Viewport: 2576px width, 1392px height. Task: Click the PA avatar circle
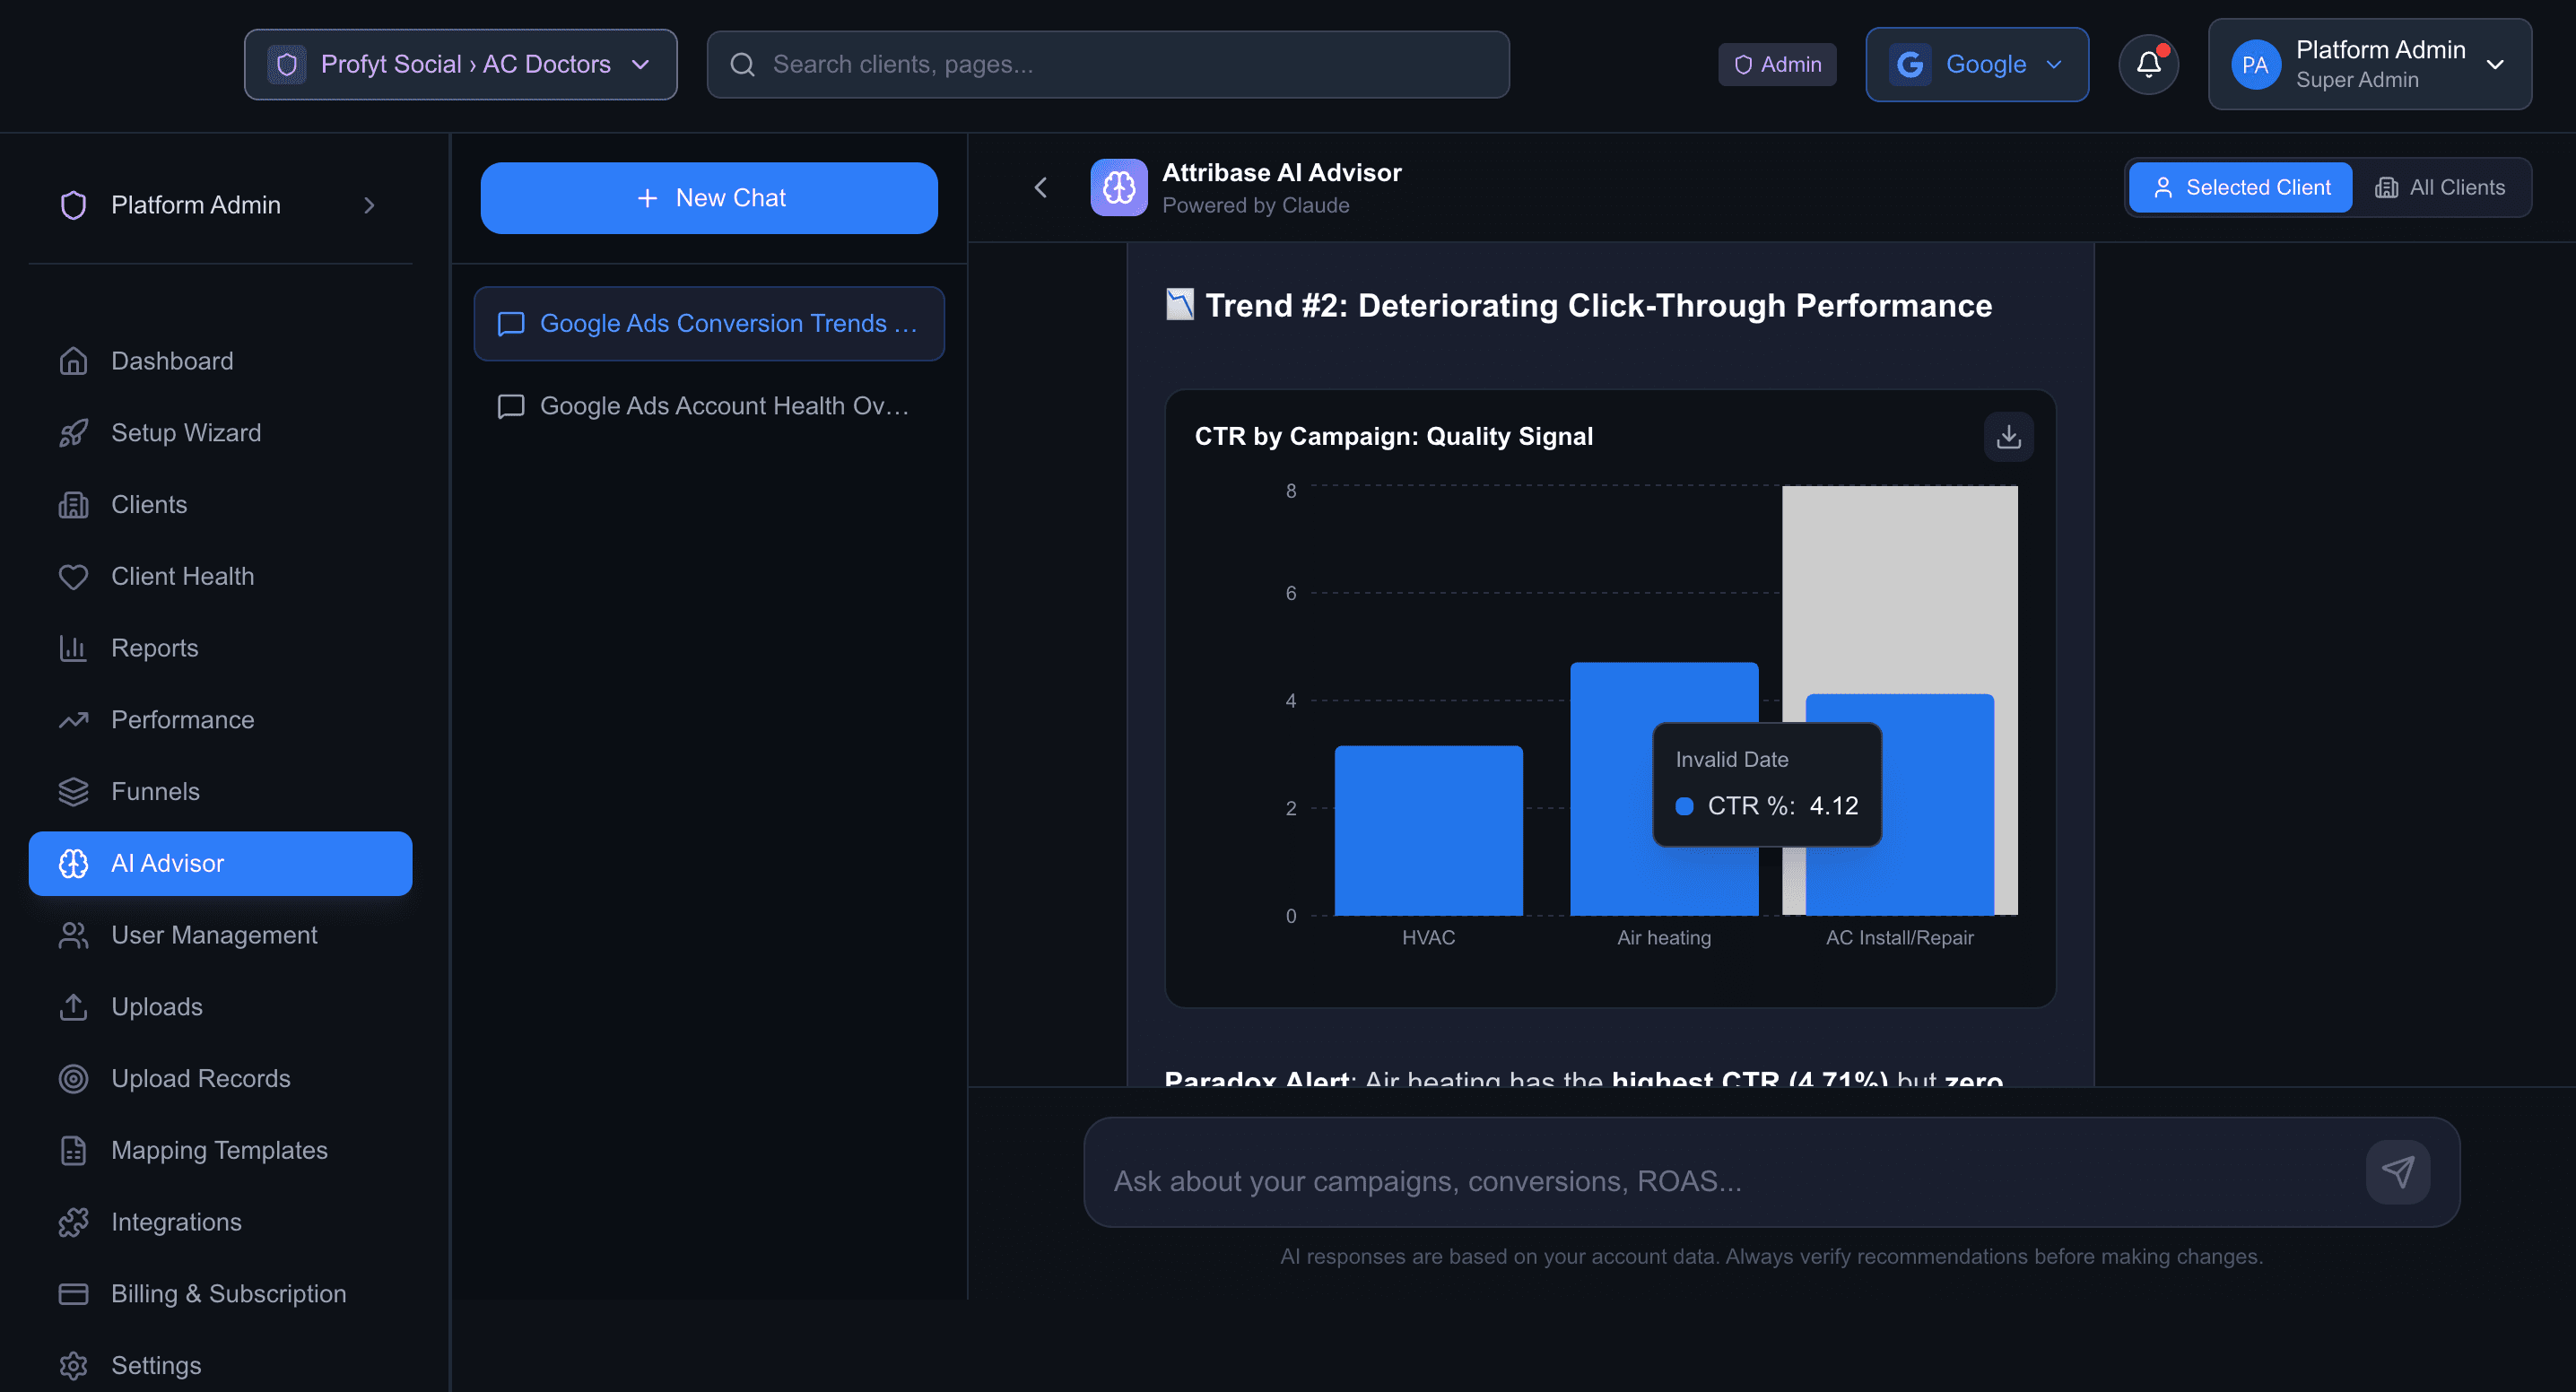click(x=2254, y=65)
